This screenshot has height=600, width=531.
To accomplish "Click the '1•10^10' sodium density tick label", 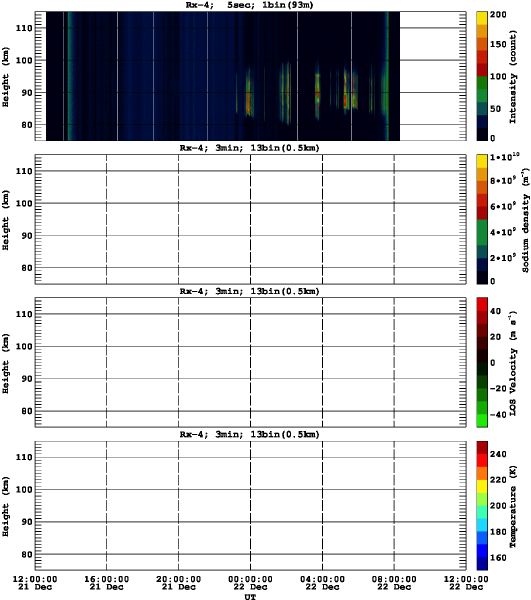I will point(505,156).
